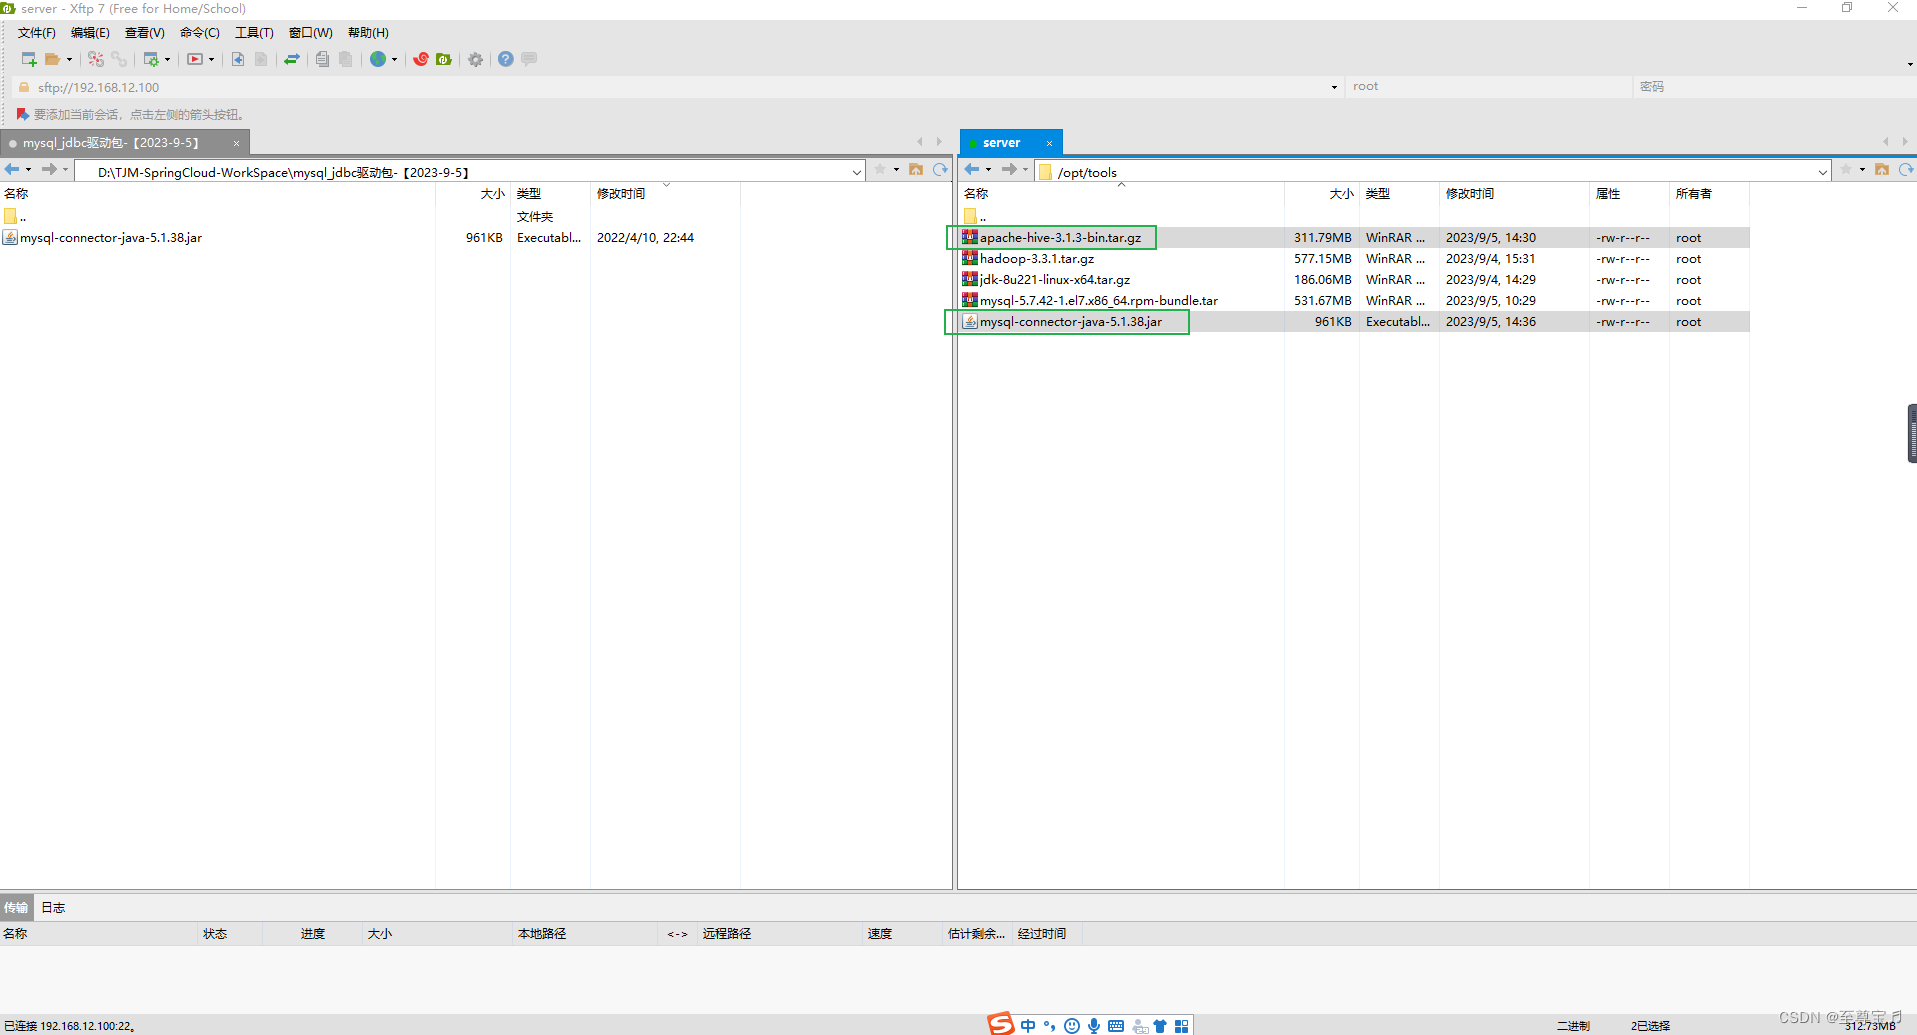
Task: Open the sftp address bar dropdown
Action: coord(1334,88)
